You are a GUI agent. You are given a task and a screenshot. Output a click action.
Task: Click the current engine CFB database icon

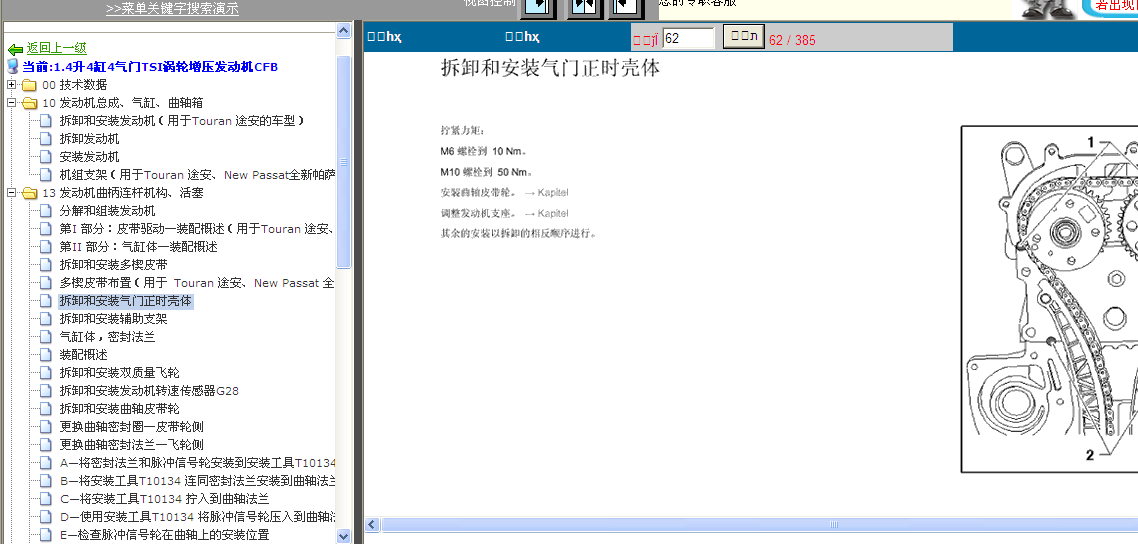(x=12, y=67)
